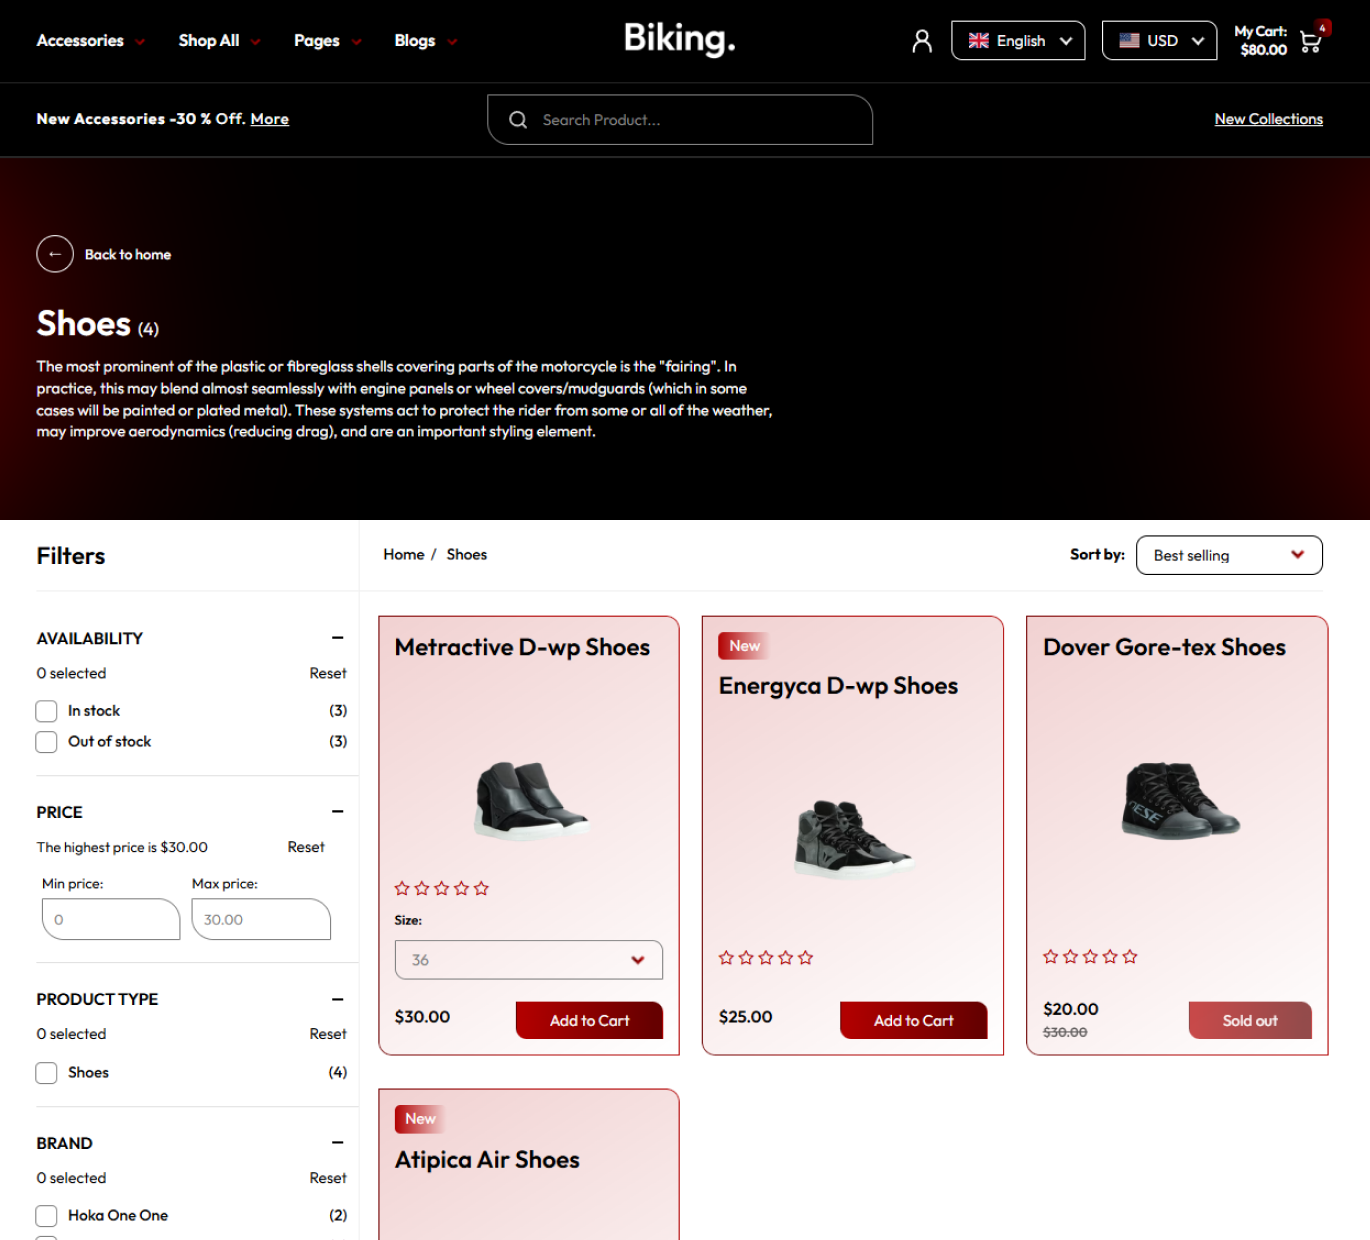Image resolution: width=1370 pixels, height=1240 pixels.
Task: Open the Blogs menu
Action: pos(425,41)
